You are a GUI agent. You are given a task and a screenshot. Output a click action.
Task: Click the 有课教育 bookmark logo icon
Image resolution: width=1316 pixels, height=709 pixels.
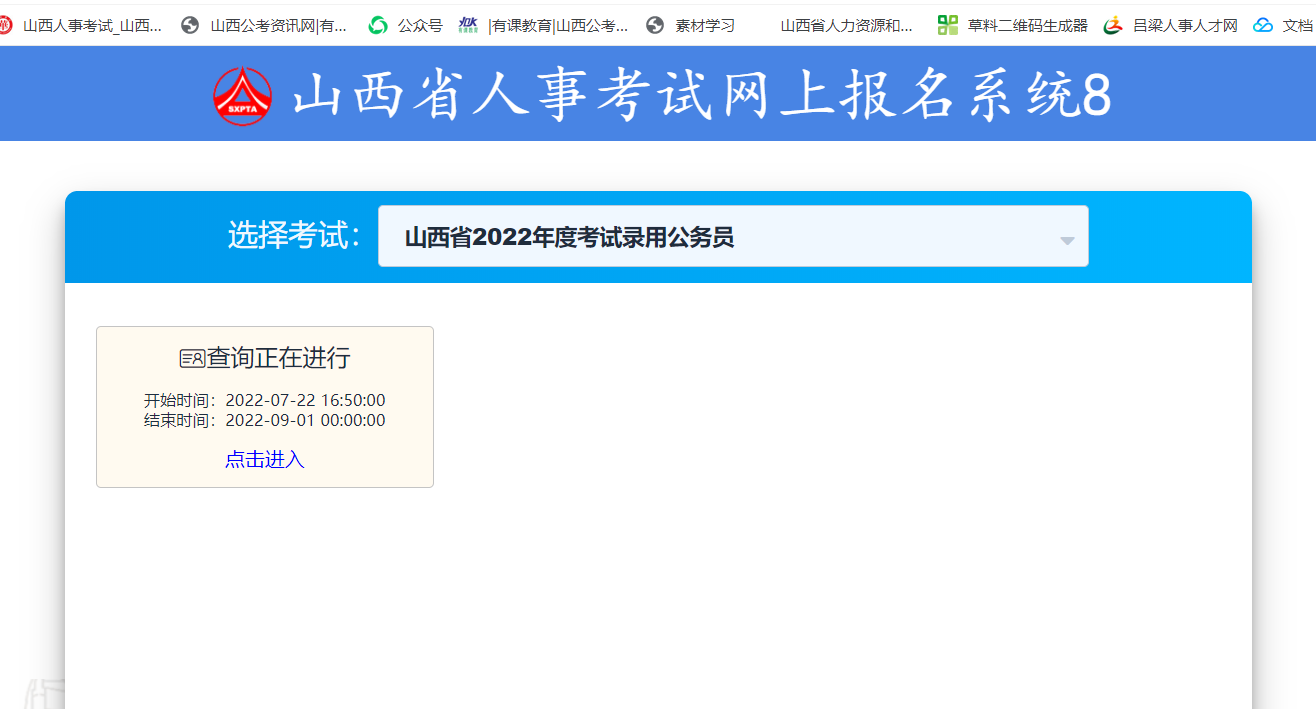pyautogui.click(x=468, y=26)
